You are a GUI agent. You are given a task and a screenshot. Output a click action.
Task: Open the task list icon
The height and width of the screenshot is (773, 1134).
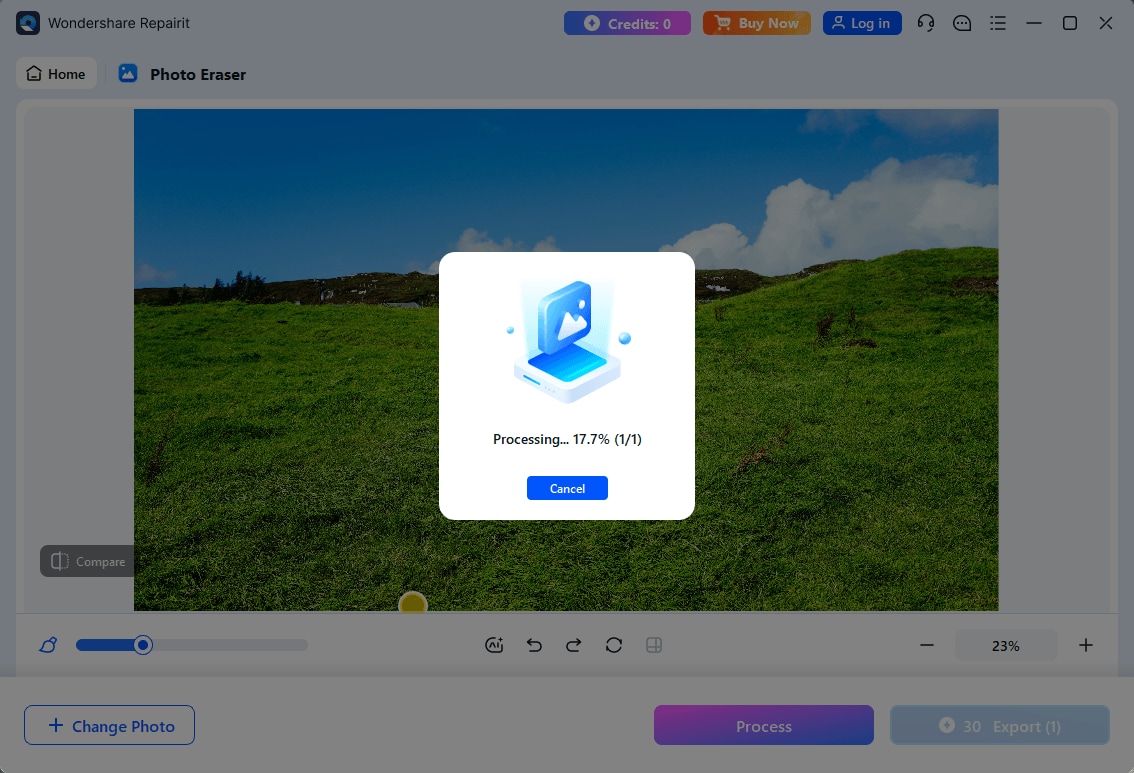click(998, 22)
